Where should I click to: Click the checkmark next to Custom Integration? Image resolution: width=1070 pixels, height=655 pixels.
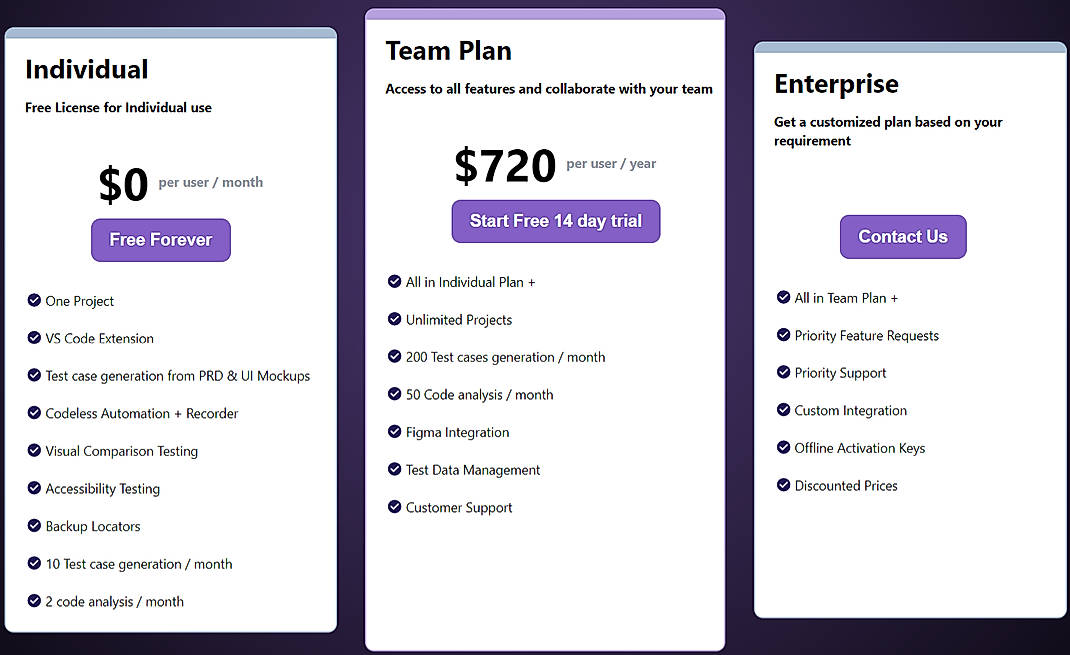pos(783,410)
